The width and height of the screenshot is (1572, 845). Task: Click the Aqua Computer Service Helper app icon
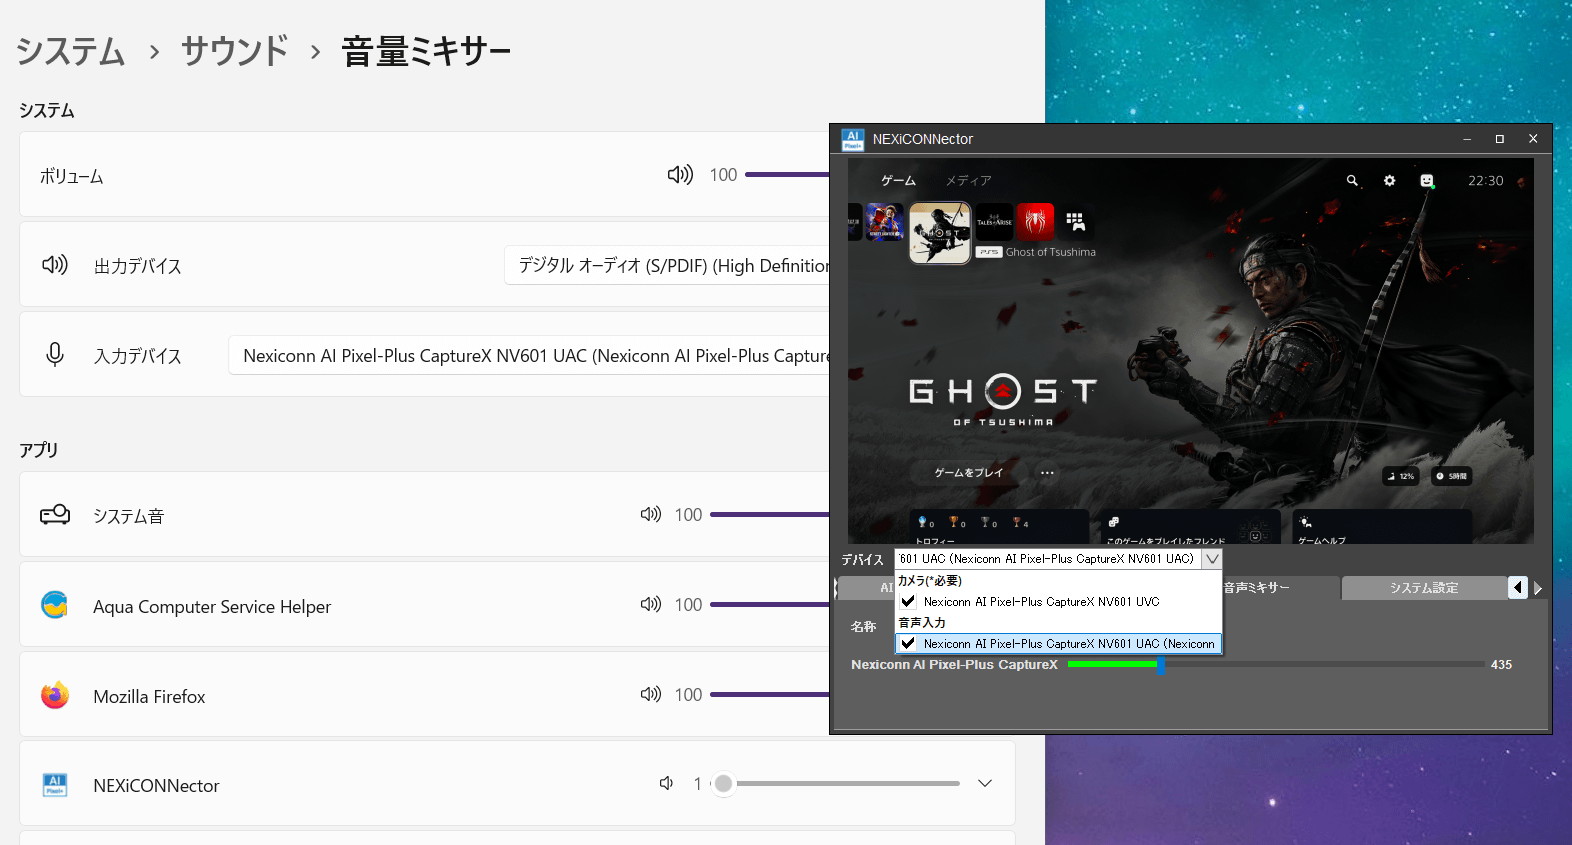pyautogui.click(x=55, y=604)
